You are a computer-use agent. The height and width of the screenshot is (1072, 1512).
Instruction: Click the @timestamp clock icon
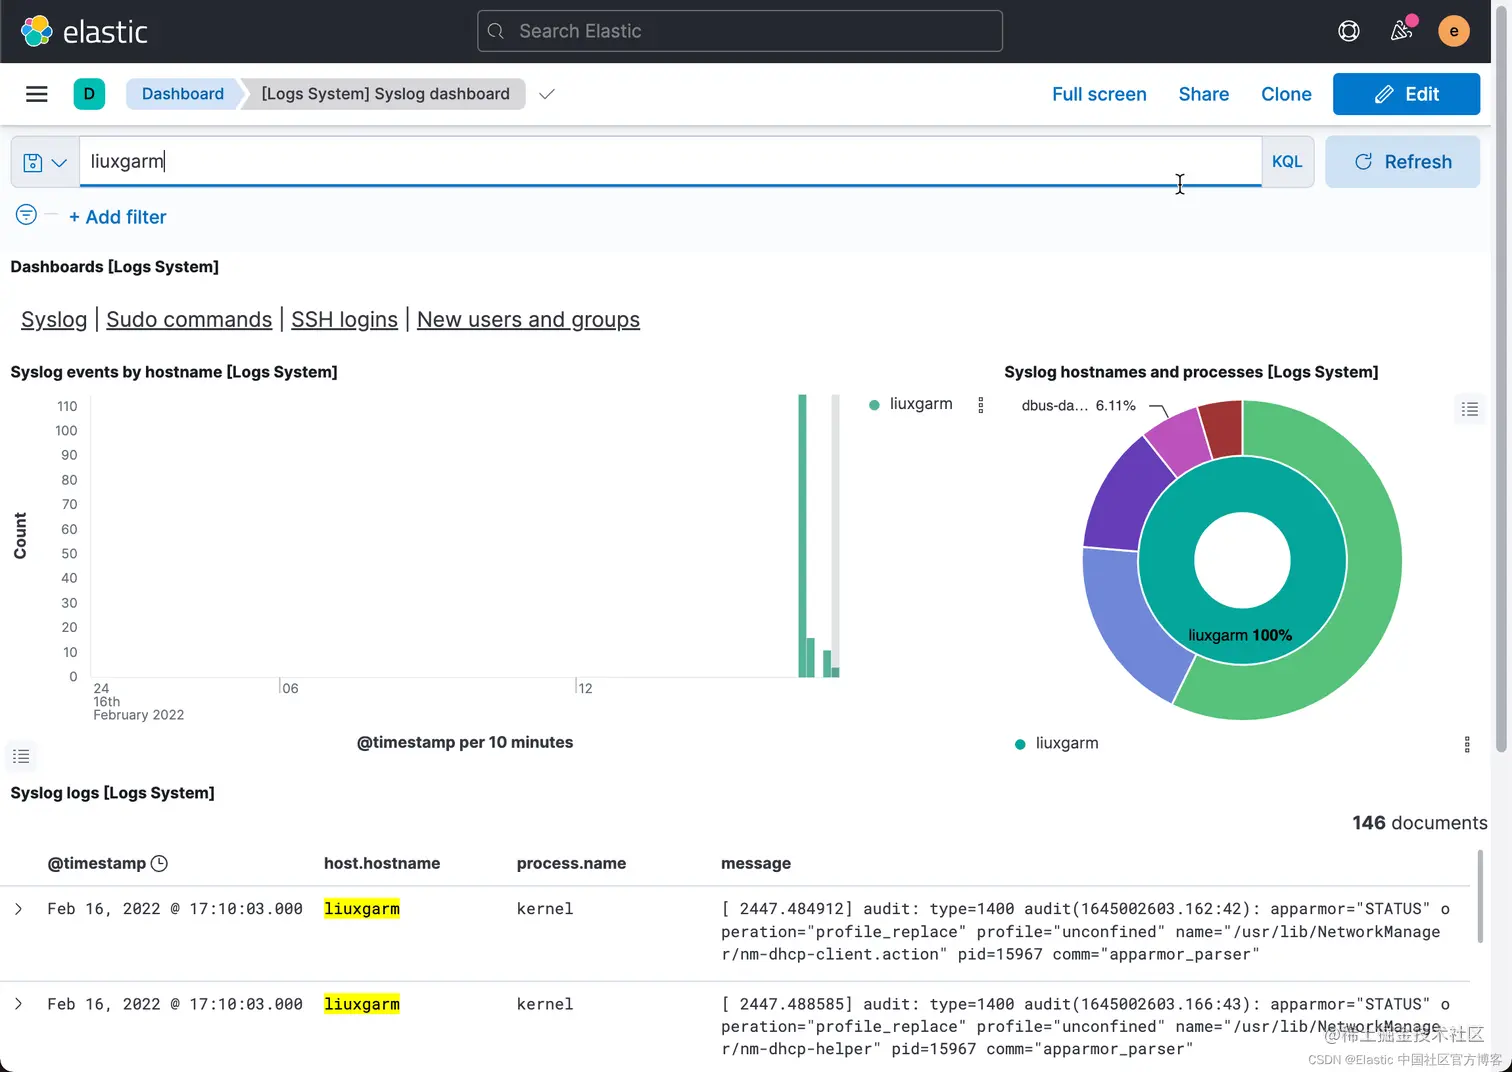pos(159,863)
